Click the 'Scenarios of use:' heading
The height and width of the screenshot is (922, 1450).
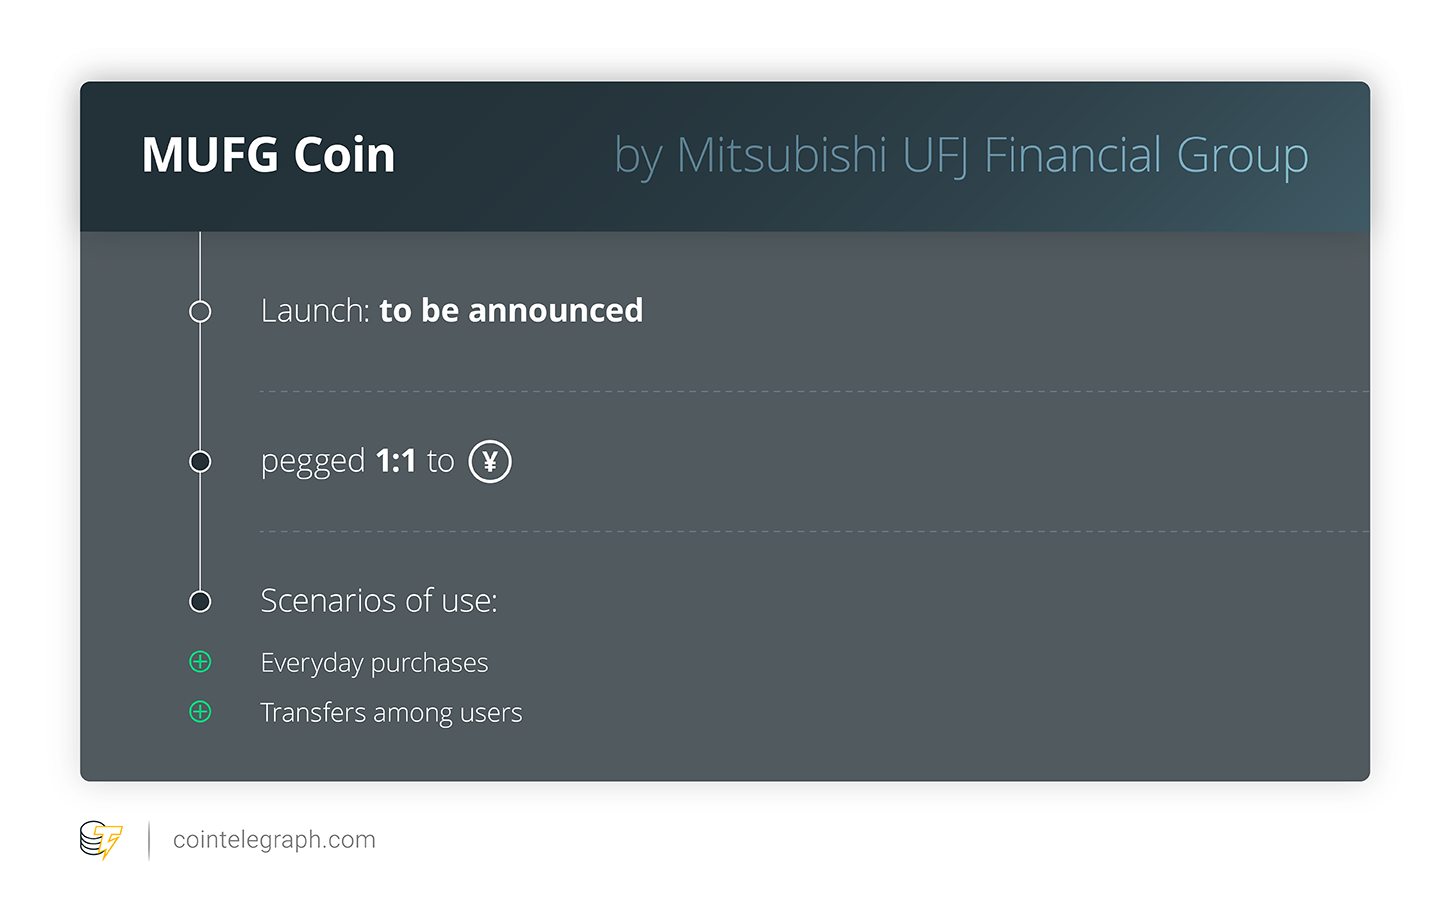(x=379, y=601)
